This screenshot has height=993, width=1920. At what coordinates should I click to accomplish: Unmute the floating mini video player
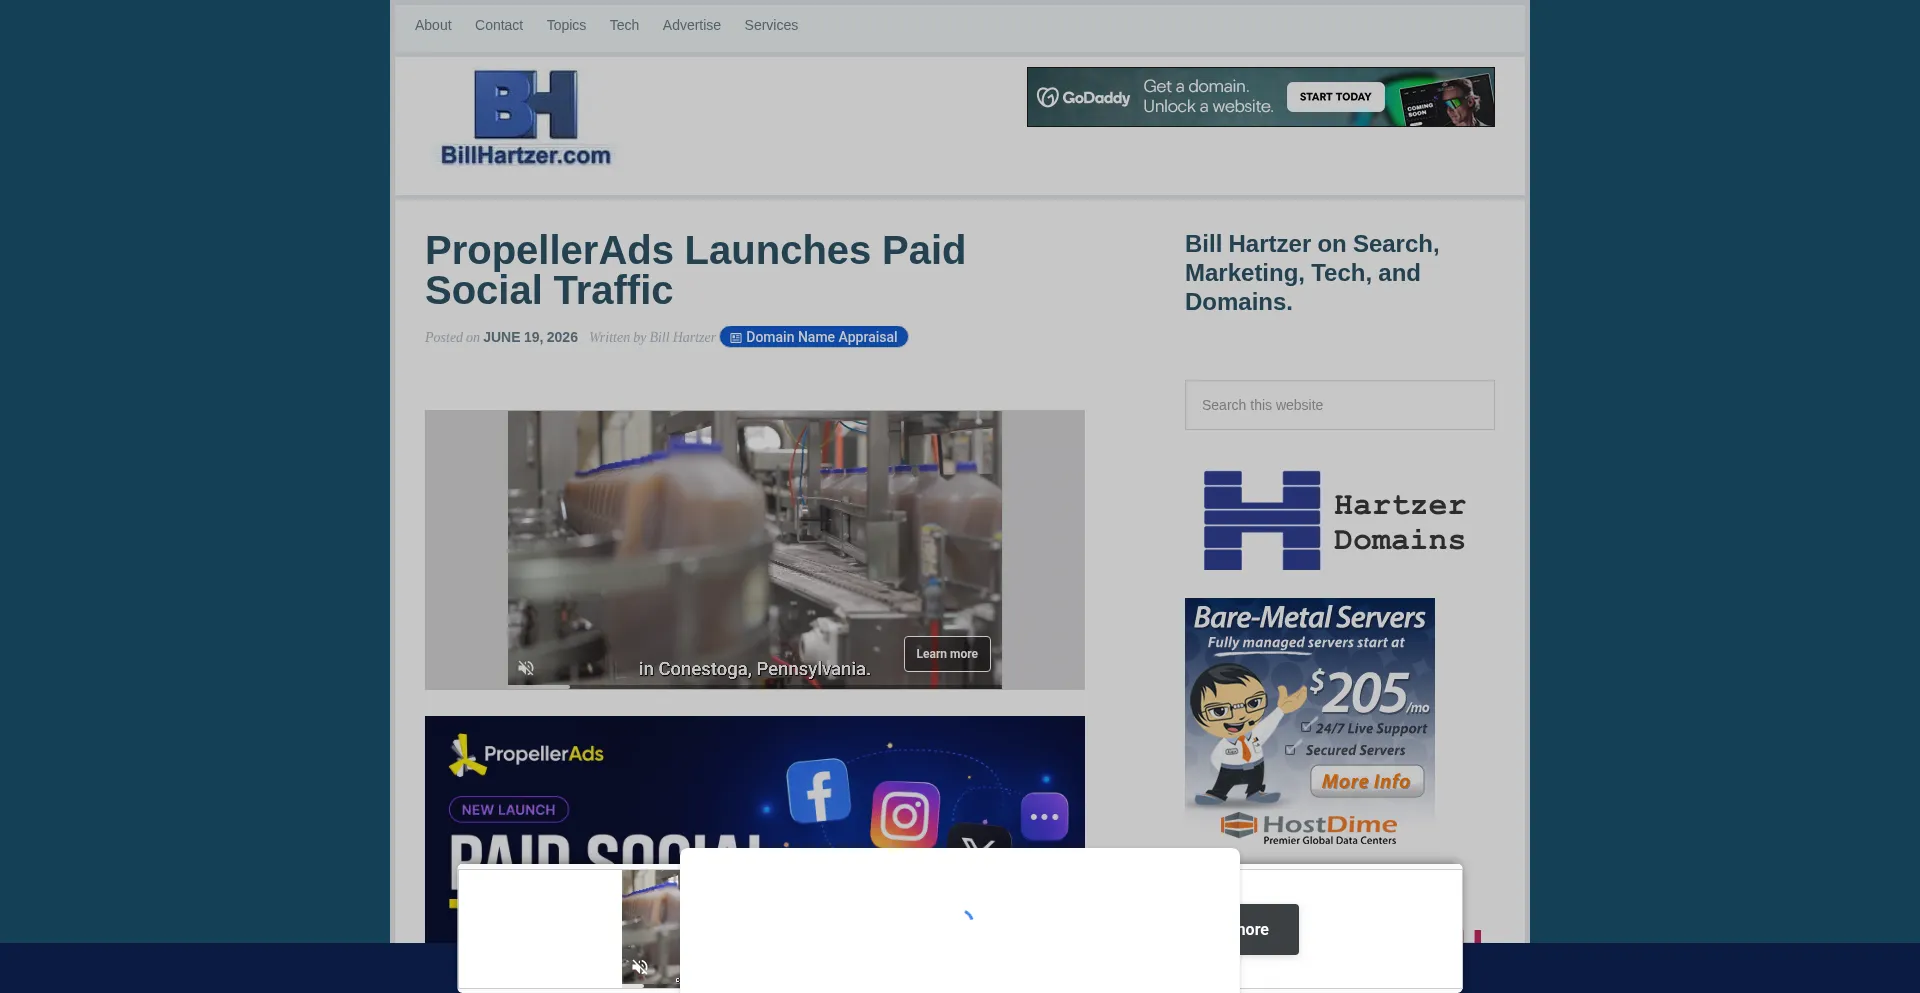tap(640, 967)
